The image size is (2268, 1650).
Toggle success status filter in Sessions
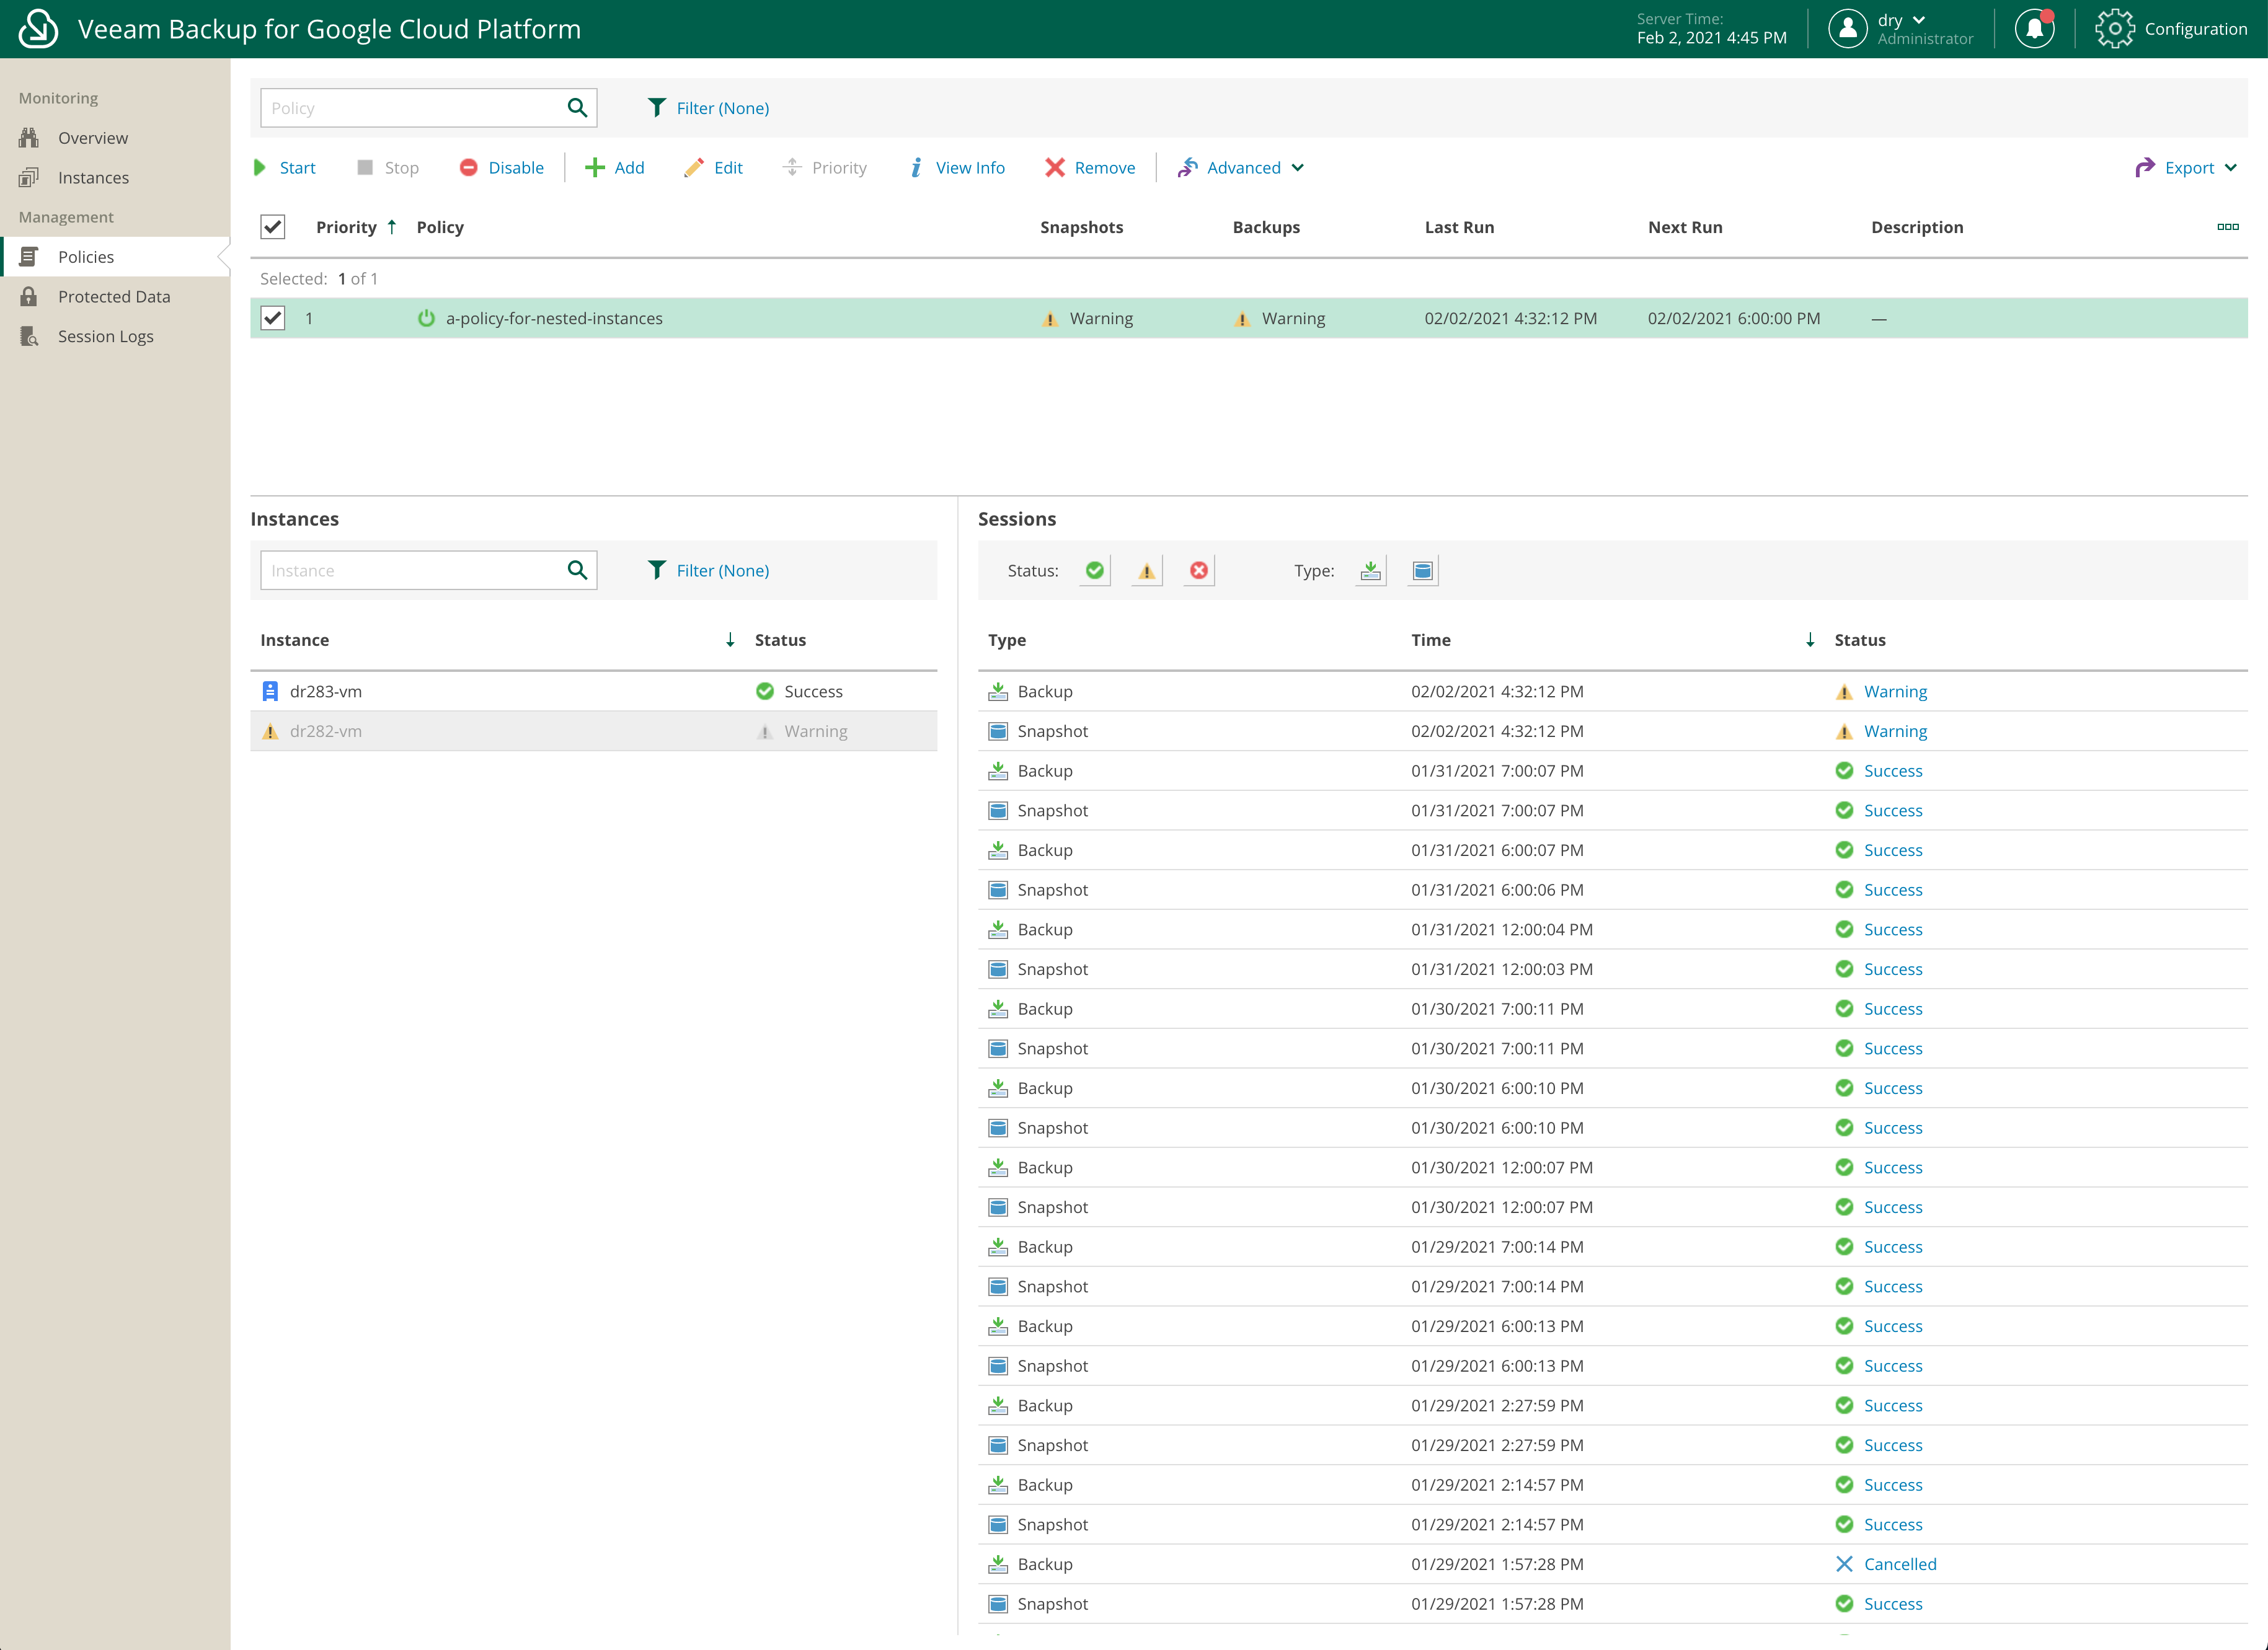coord(1094,570)
